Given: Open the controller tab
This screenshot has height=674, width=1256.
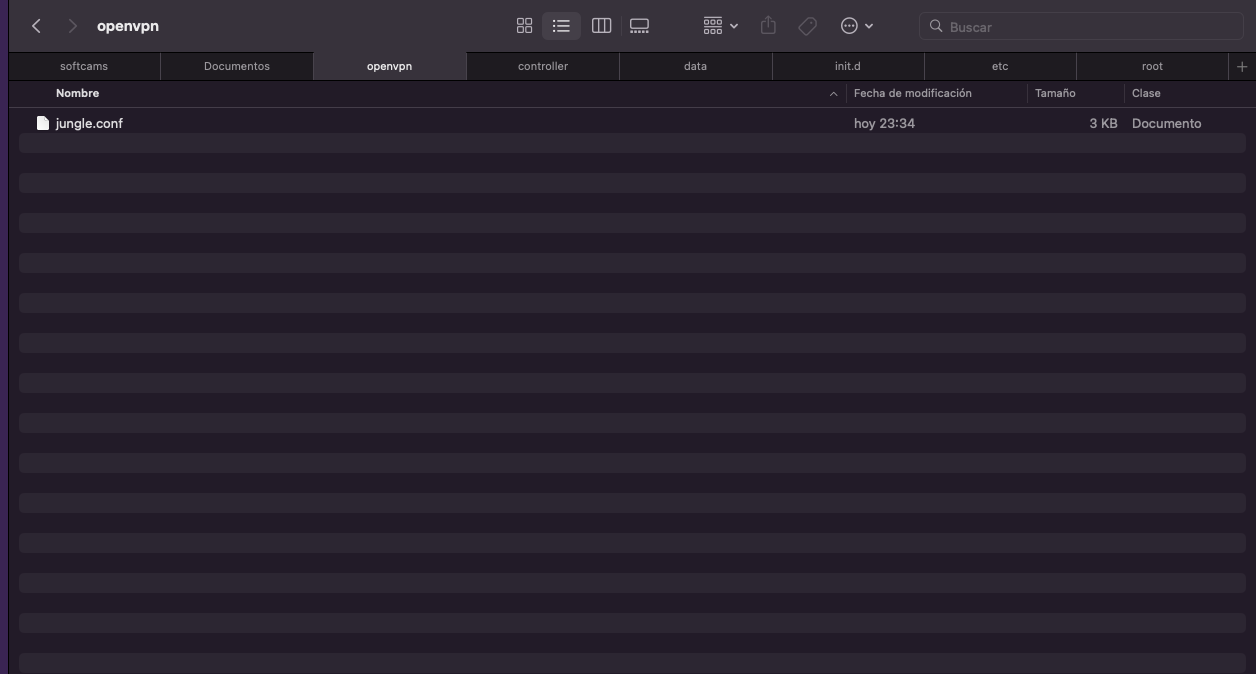Looking at the screenshot, I should point(543,66).
